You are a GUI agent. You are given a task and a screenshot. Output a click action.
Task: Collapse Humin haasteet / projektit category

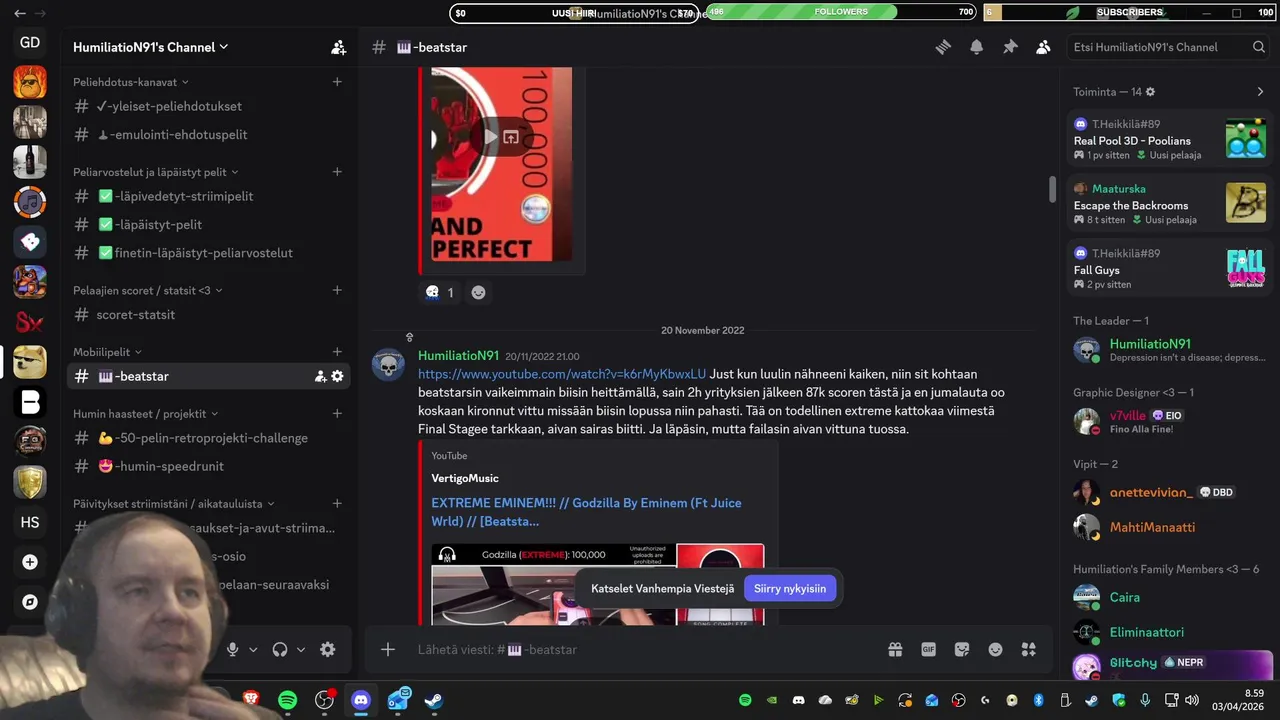click(145, 413)
